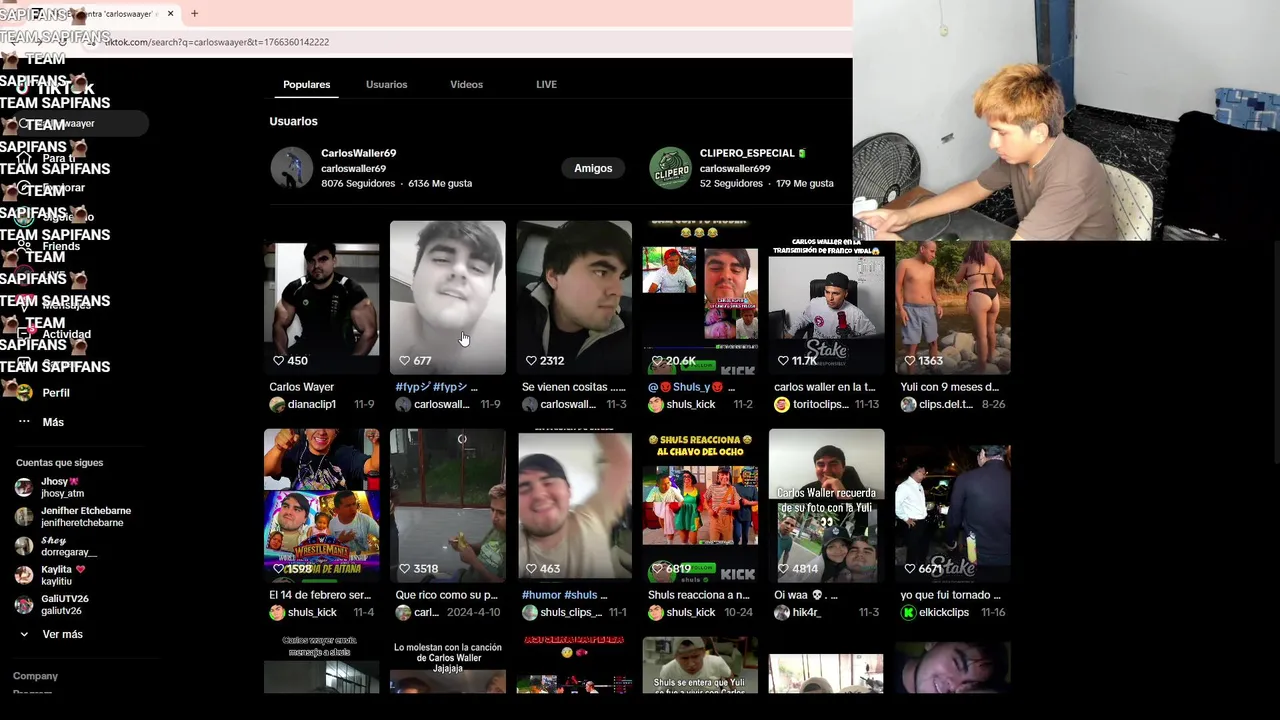Switch to the Populares tab
Screen dimensions: 1280x720
306,84
